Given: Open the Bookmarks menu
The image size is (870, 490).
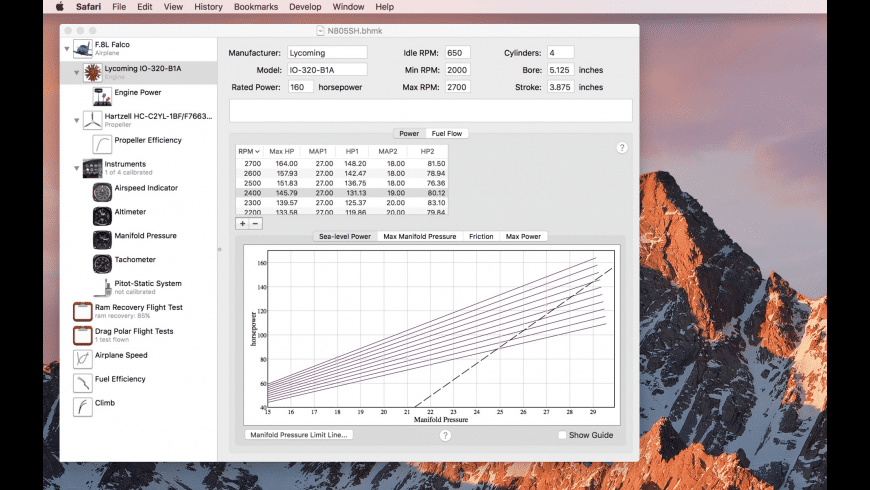Looking at the screenshot, I should 256,7.
